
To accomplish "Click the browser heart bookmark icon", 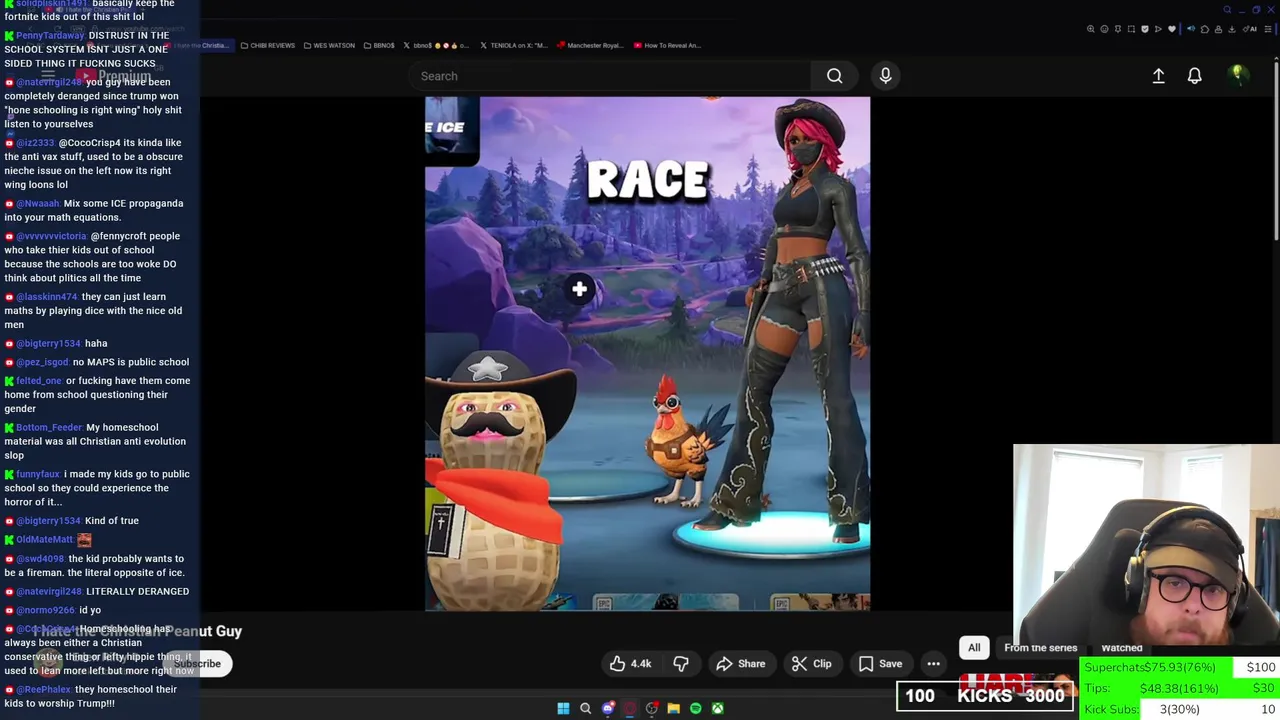I will [1172, 29].
